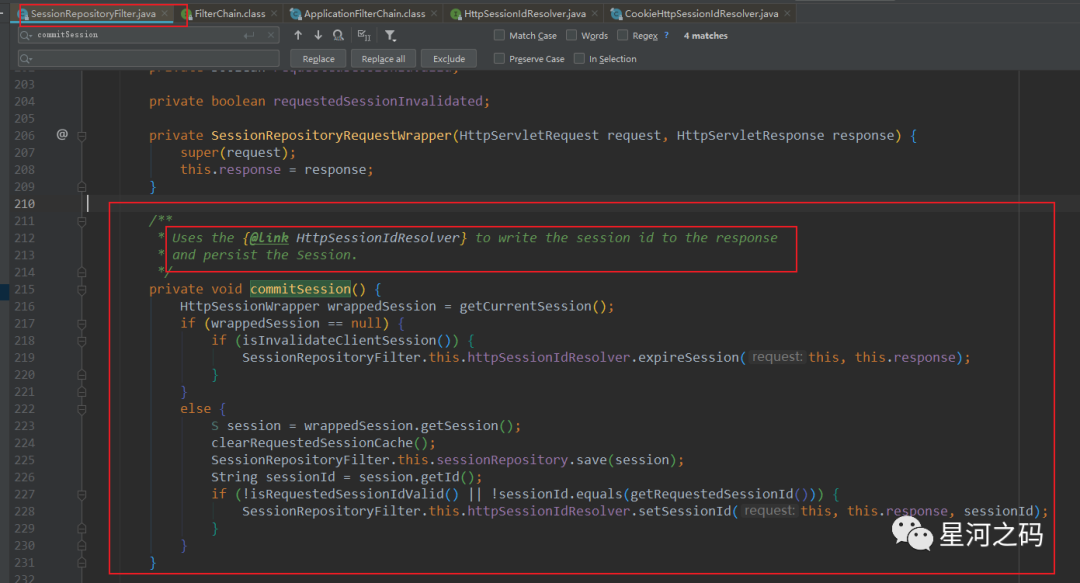
Task: Collapse the commitSession method fold at line 215
Action: (82, 289)
